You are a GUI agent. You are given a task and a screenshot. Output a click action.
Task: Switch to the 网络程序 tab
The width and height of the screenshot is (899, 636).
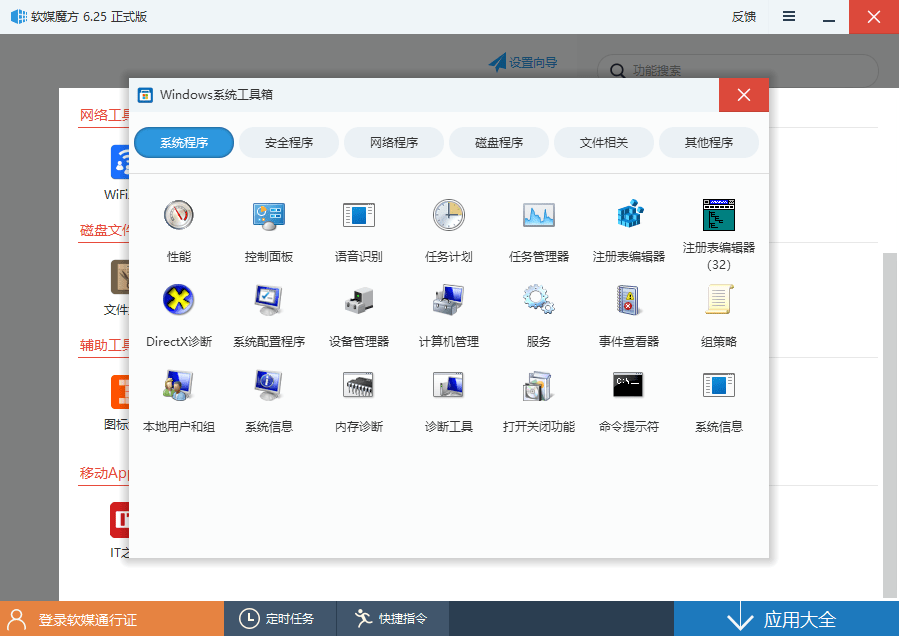pyautogui.click(x=394, y=142)
